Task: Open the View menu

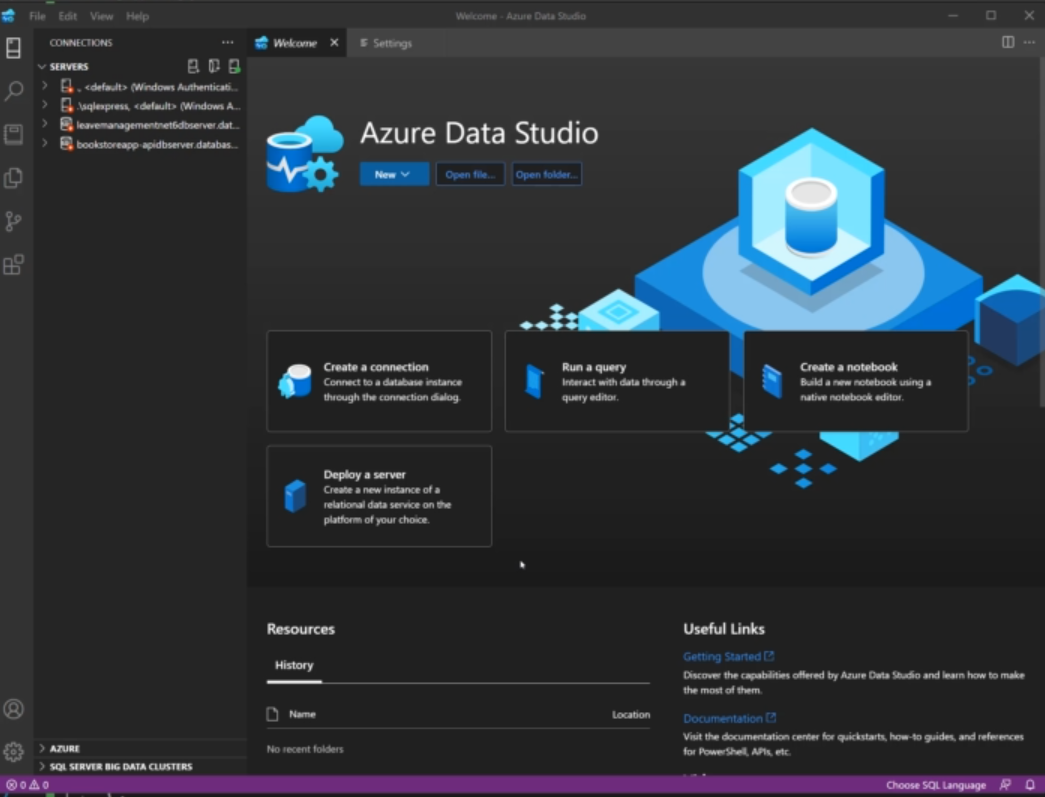Action: [101, 16]
